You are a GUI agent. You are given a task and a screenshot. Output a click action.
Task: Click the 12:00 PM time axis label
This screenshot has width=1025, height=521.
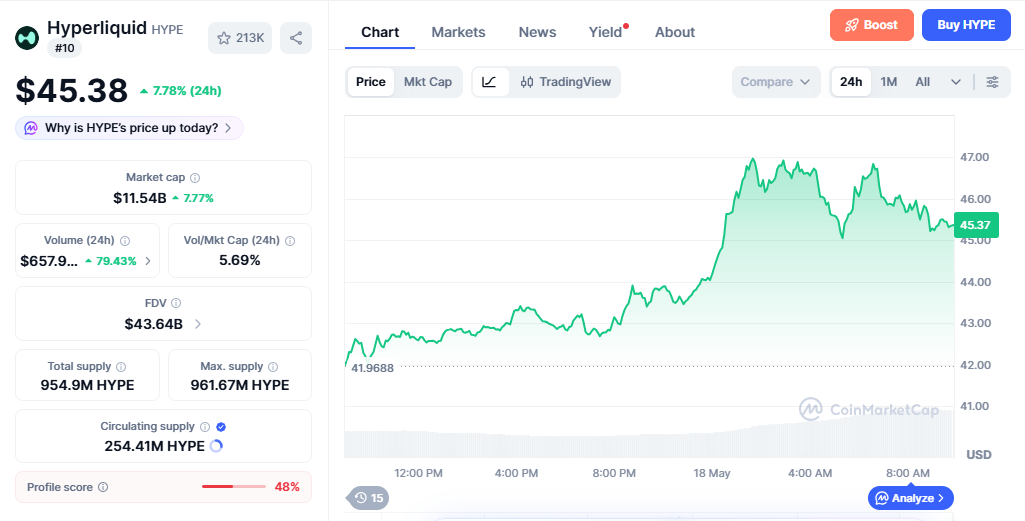(x=418, y=473)
